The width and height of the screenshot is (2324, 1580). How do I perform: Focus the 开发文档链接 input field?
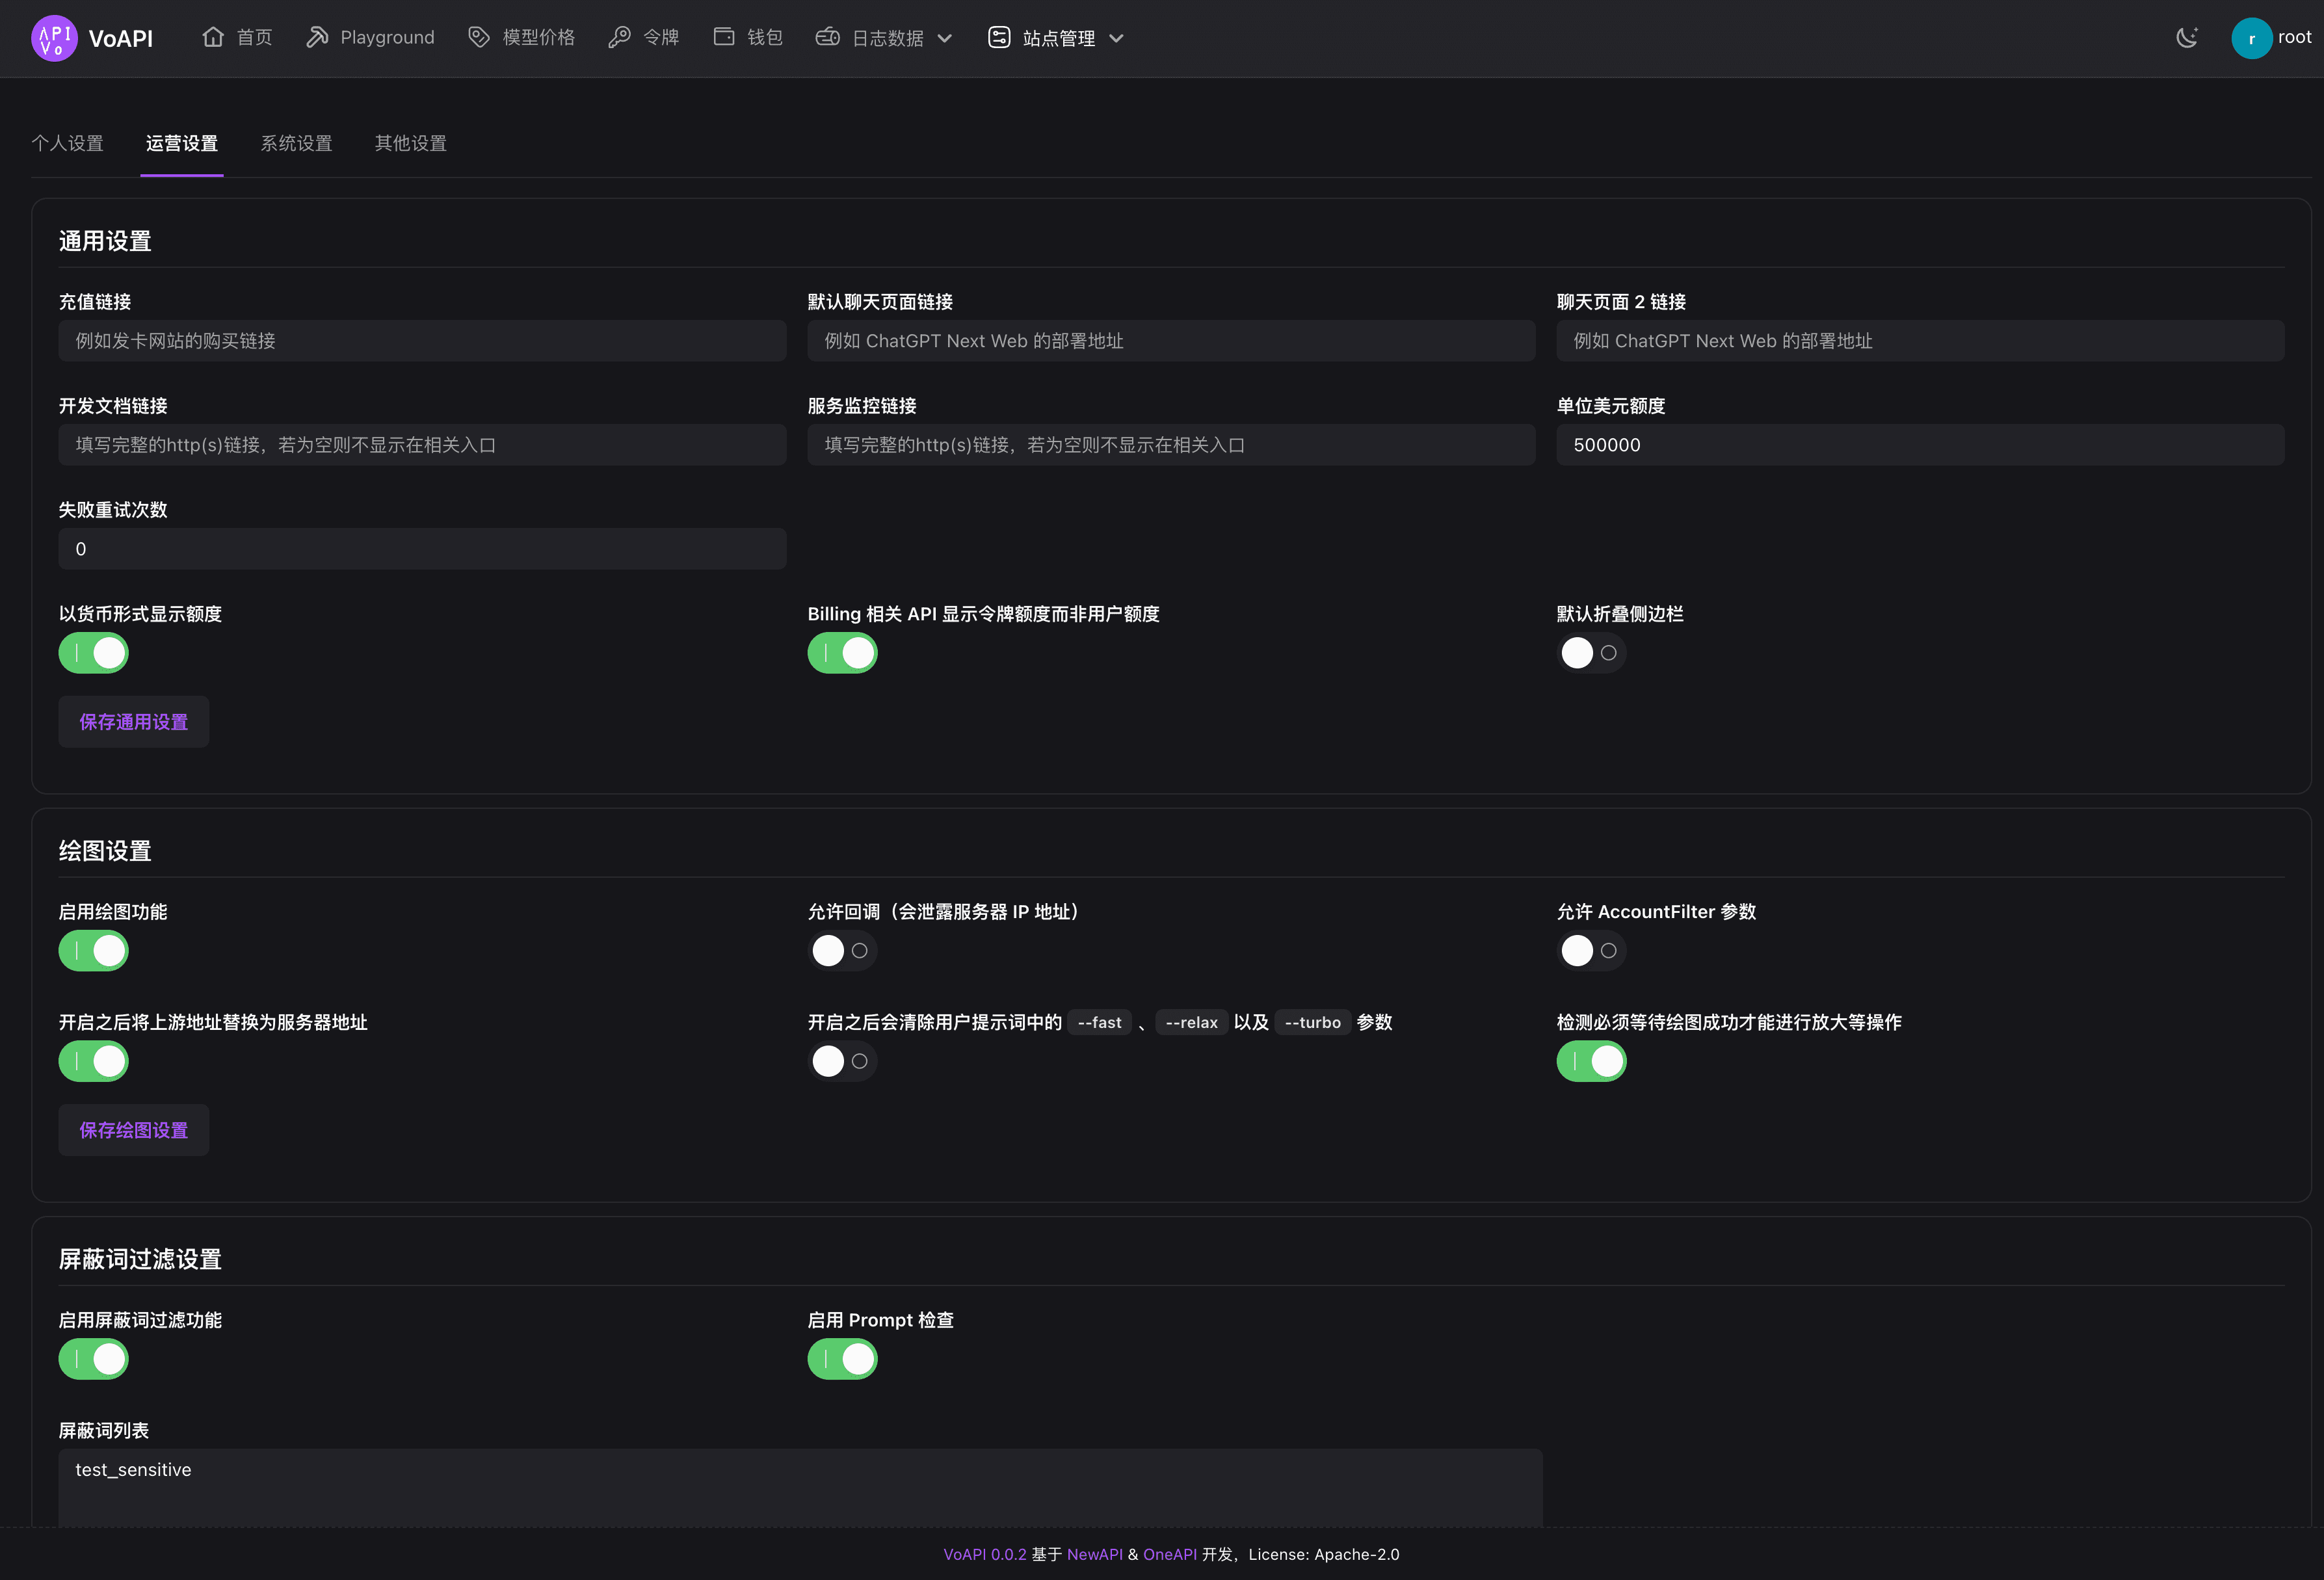pyautogui.click(x=423, y=445)
